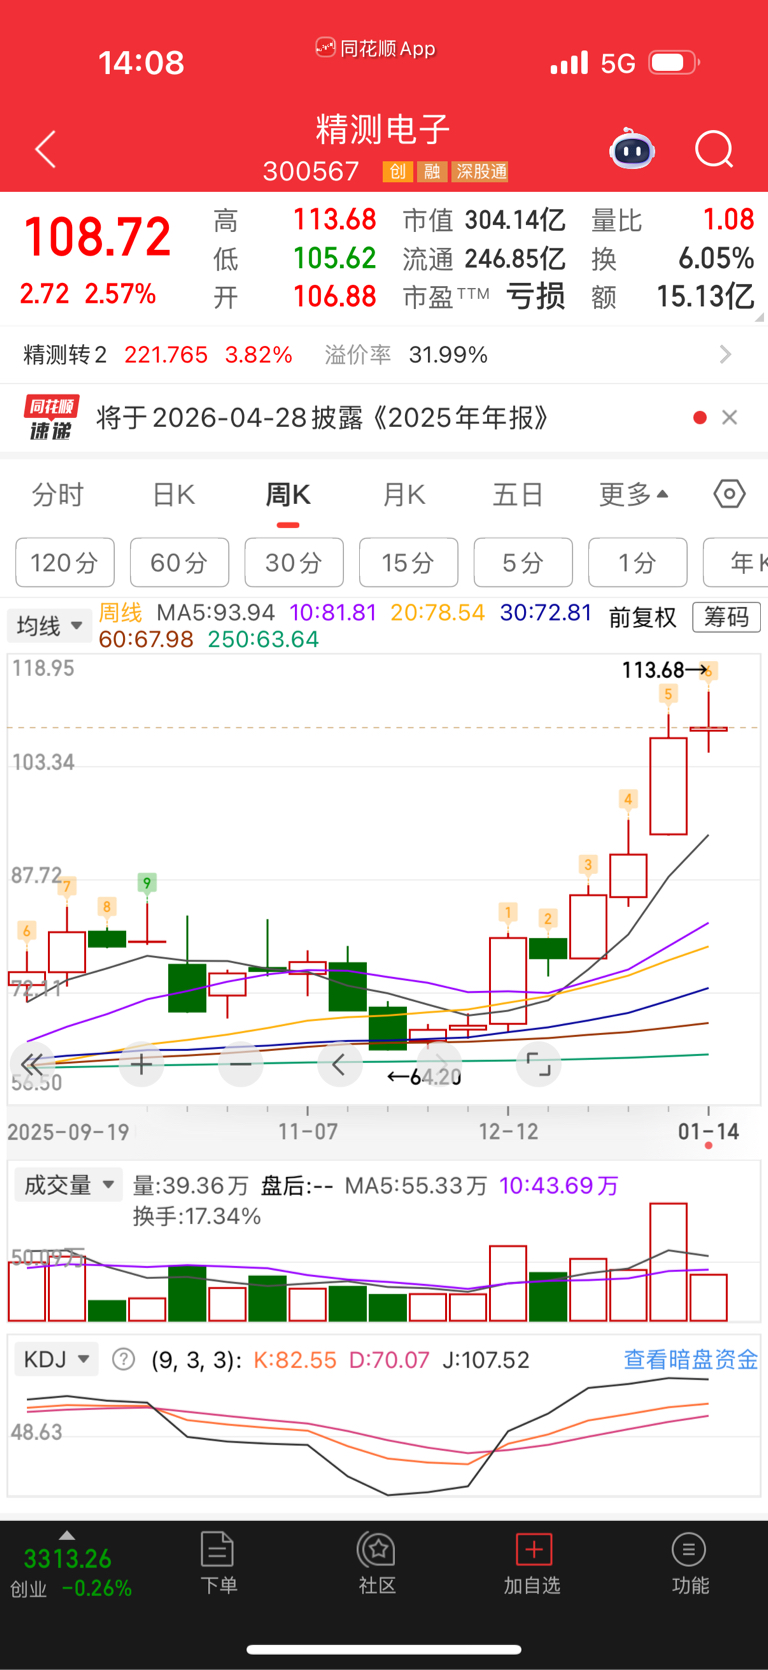Tap the MA5:93.94 moving average label

(216, 612)
